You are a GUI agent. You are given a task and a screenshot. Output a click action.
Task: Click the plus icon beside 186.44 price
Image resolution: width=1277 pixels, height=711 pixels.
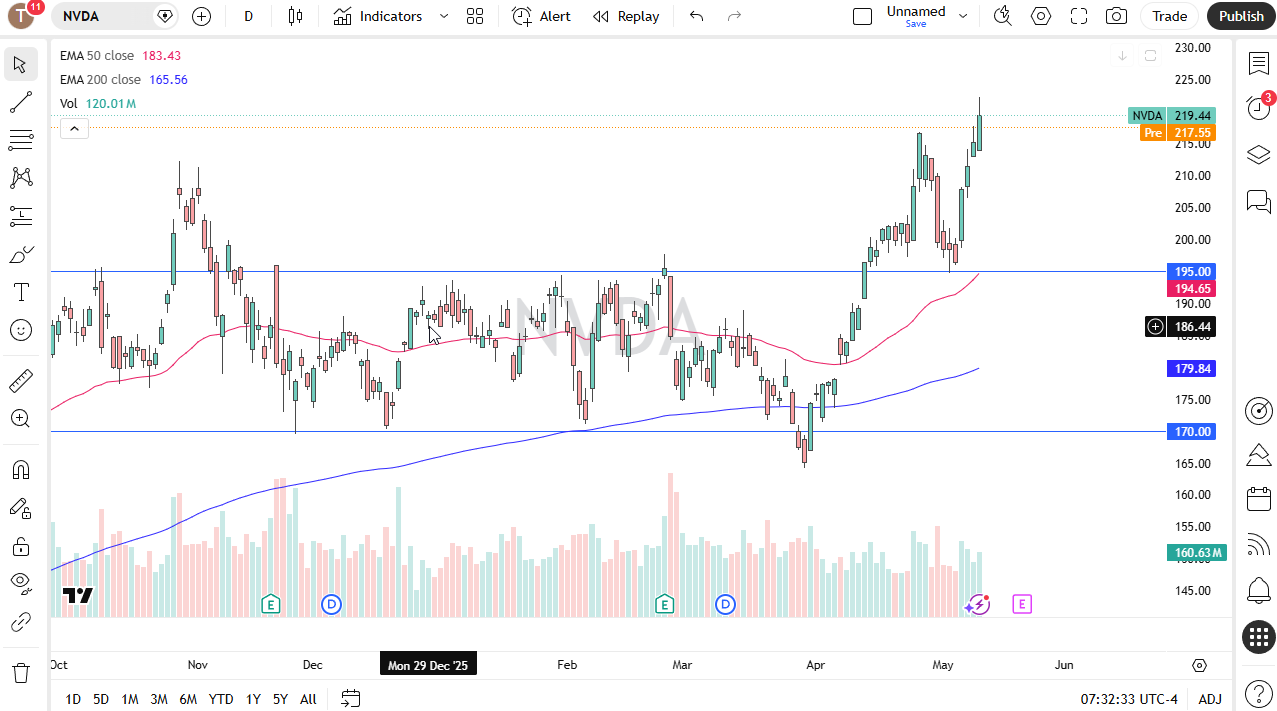pos(1155,326)
